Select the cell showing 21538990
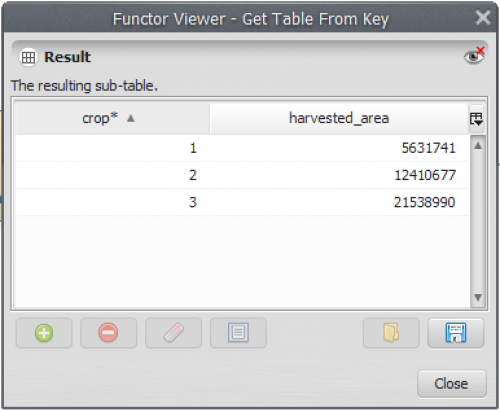 point(339,202)
